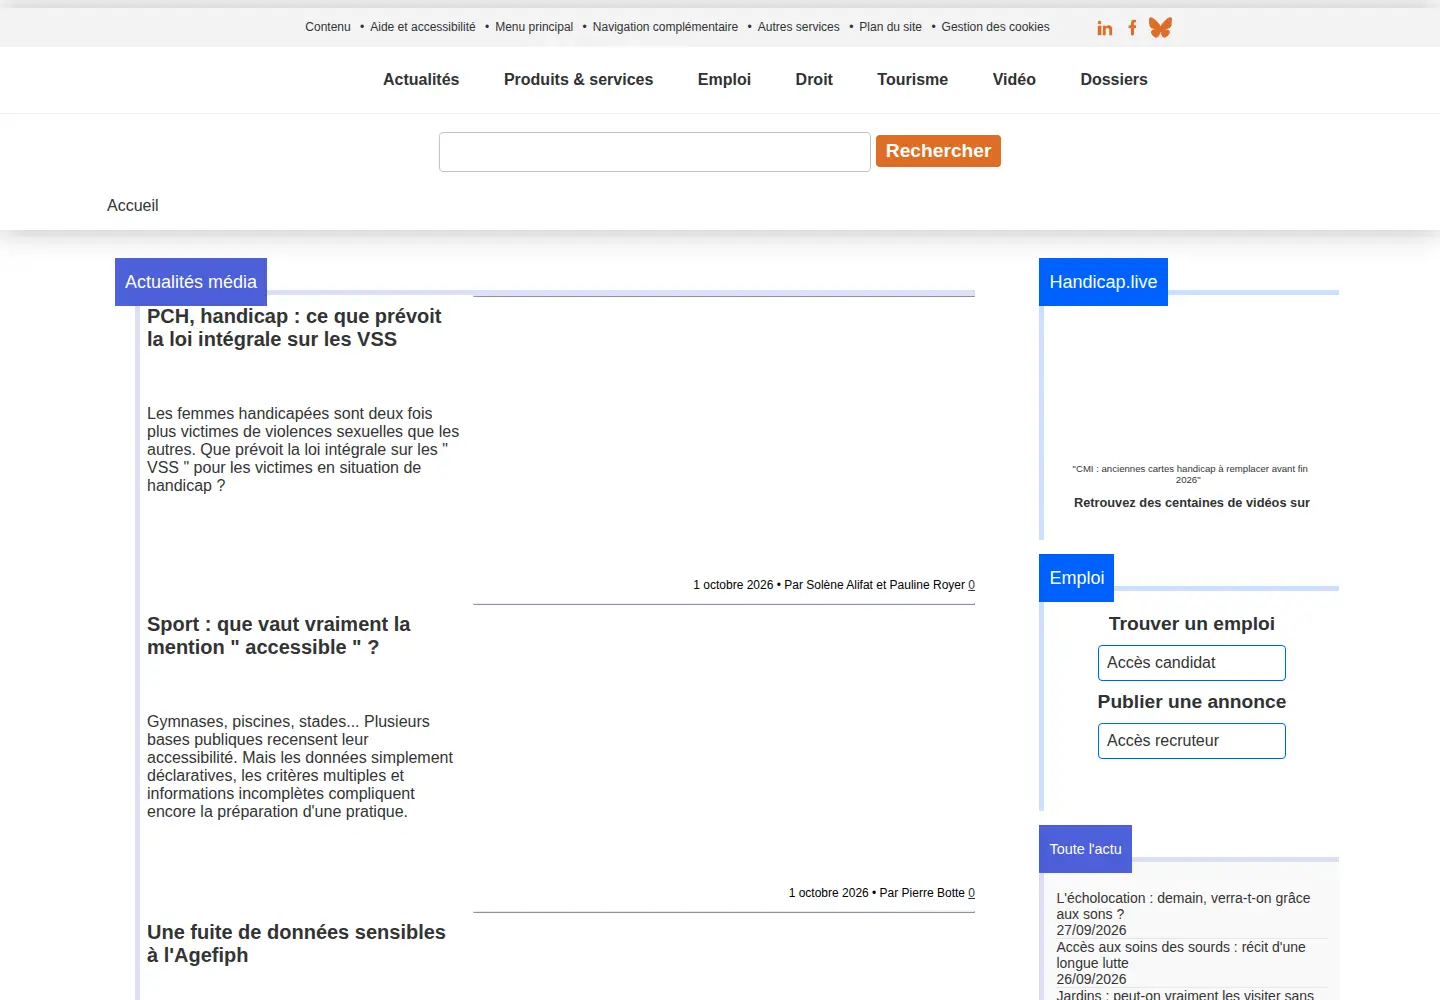Click 'Gymnases, piscines, stades' article summary

click(x=300, y=767)
